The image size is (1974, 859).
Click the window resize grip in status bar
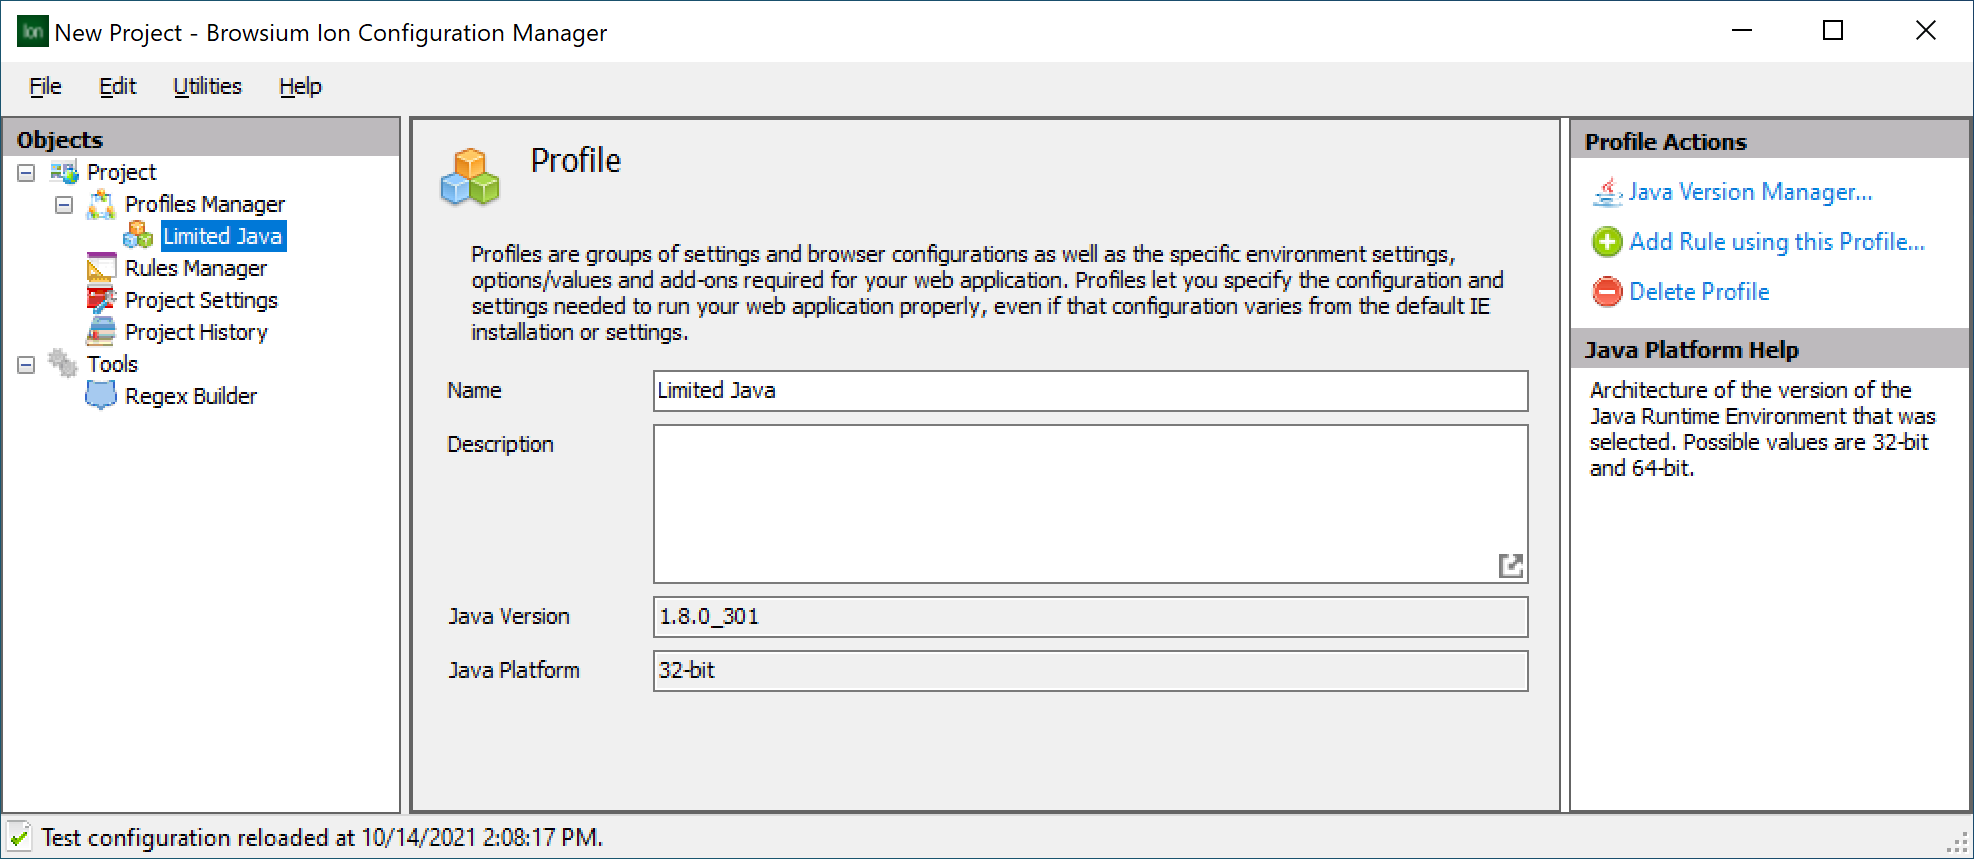pos(1958,842)
